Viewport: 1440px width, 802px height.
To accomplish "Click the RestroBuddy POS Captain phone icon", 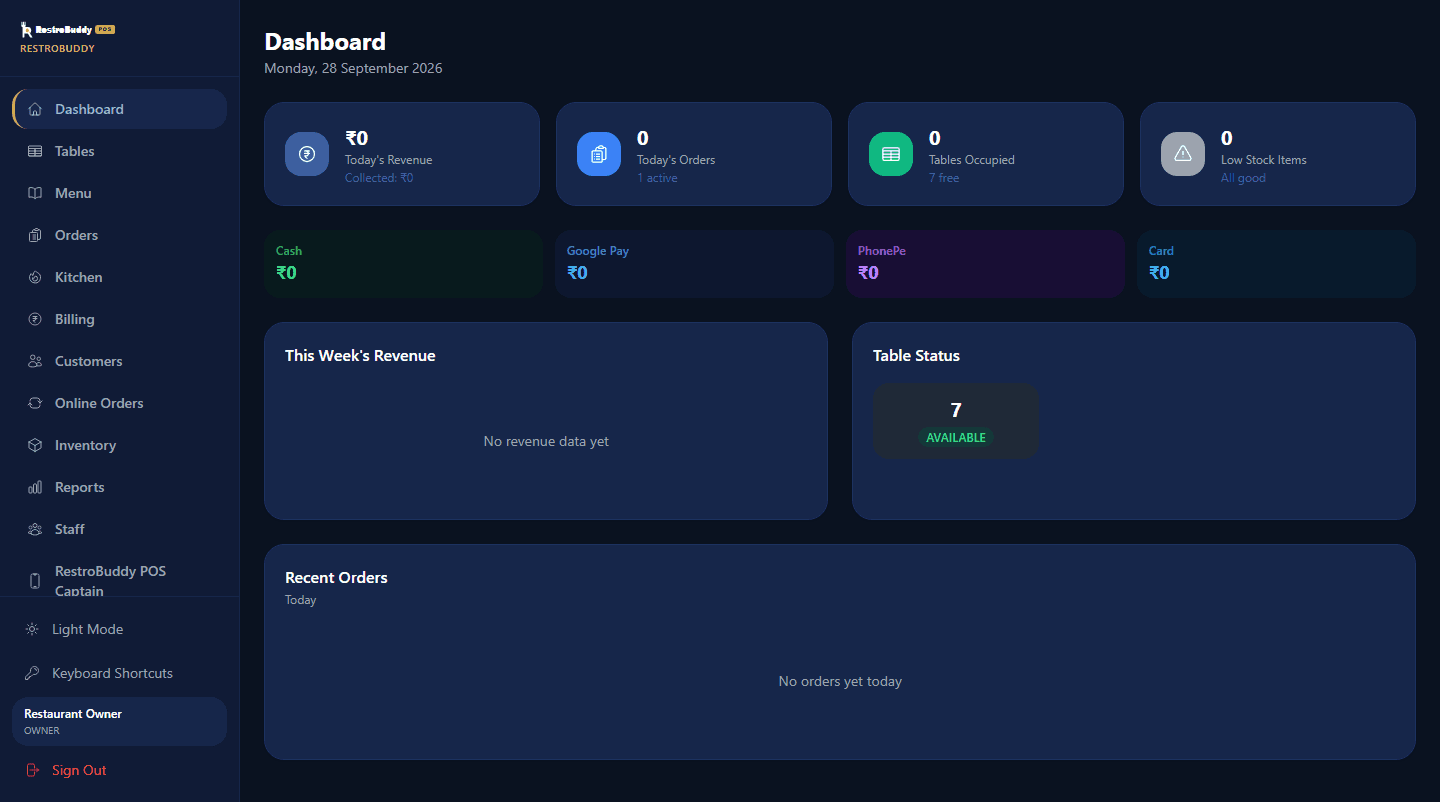I will click(35, 581).
